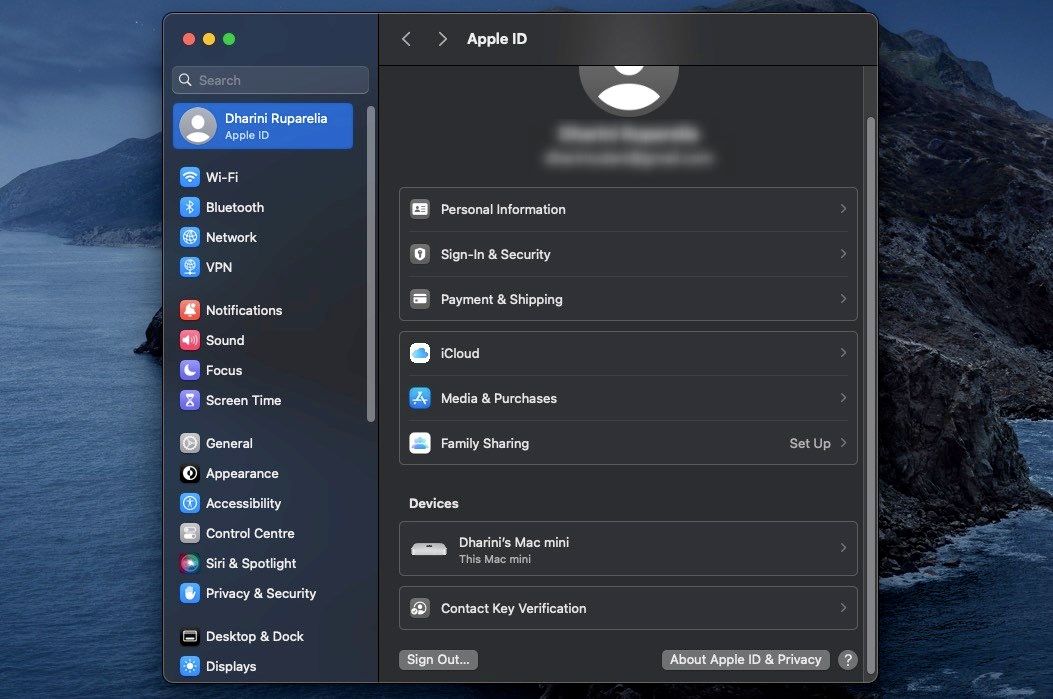Click the Personal Information card icon
The image size is (1053, 699).
click(x=420, y=209)
